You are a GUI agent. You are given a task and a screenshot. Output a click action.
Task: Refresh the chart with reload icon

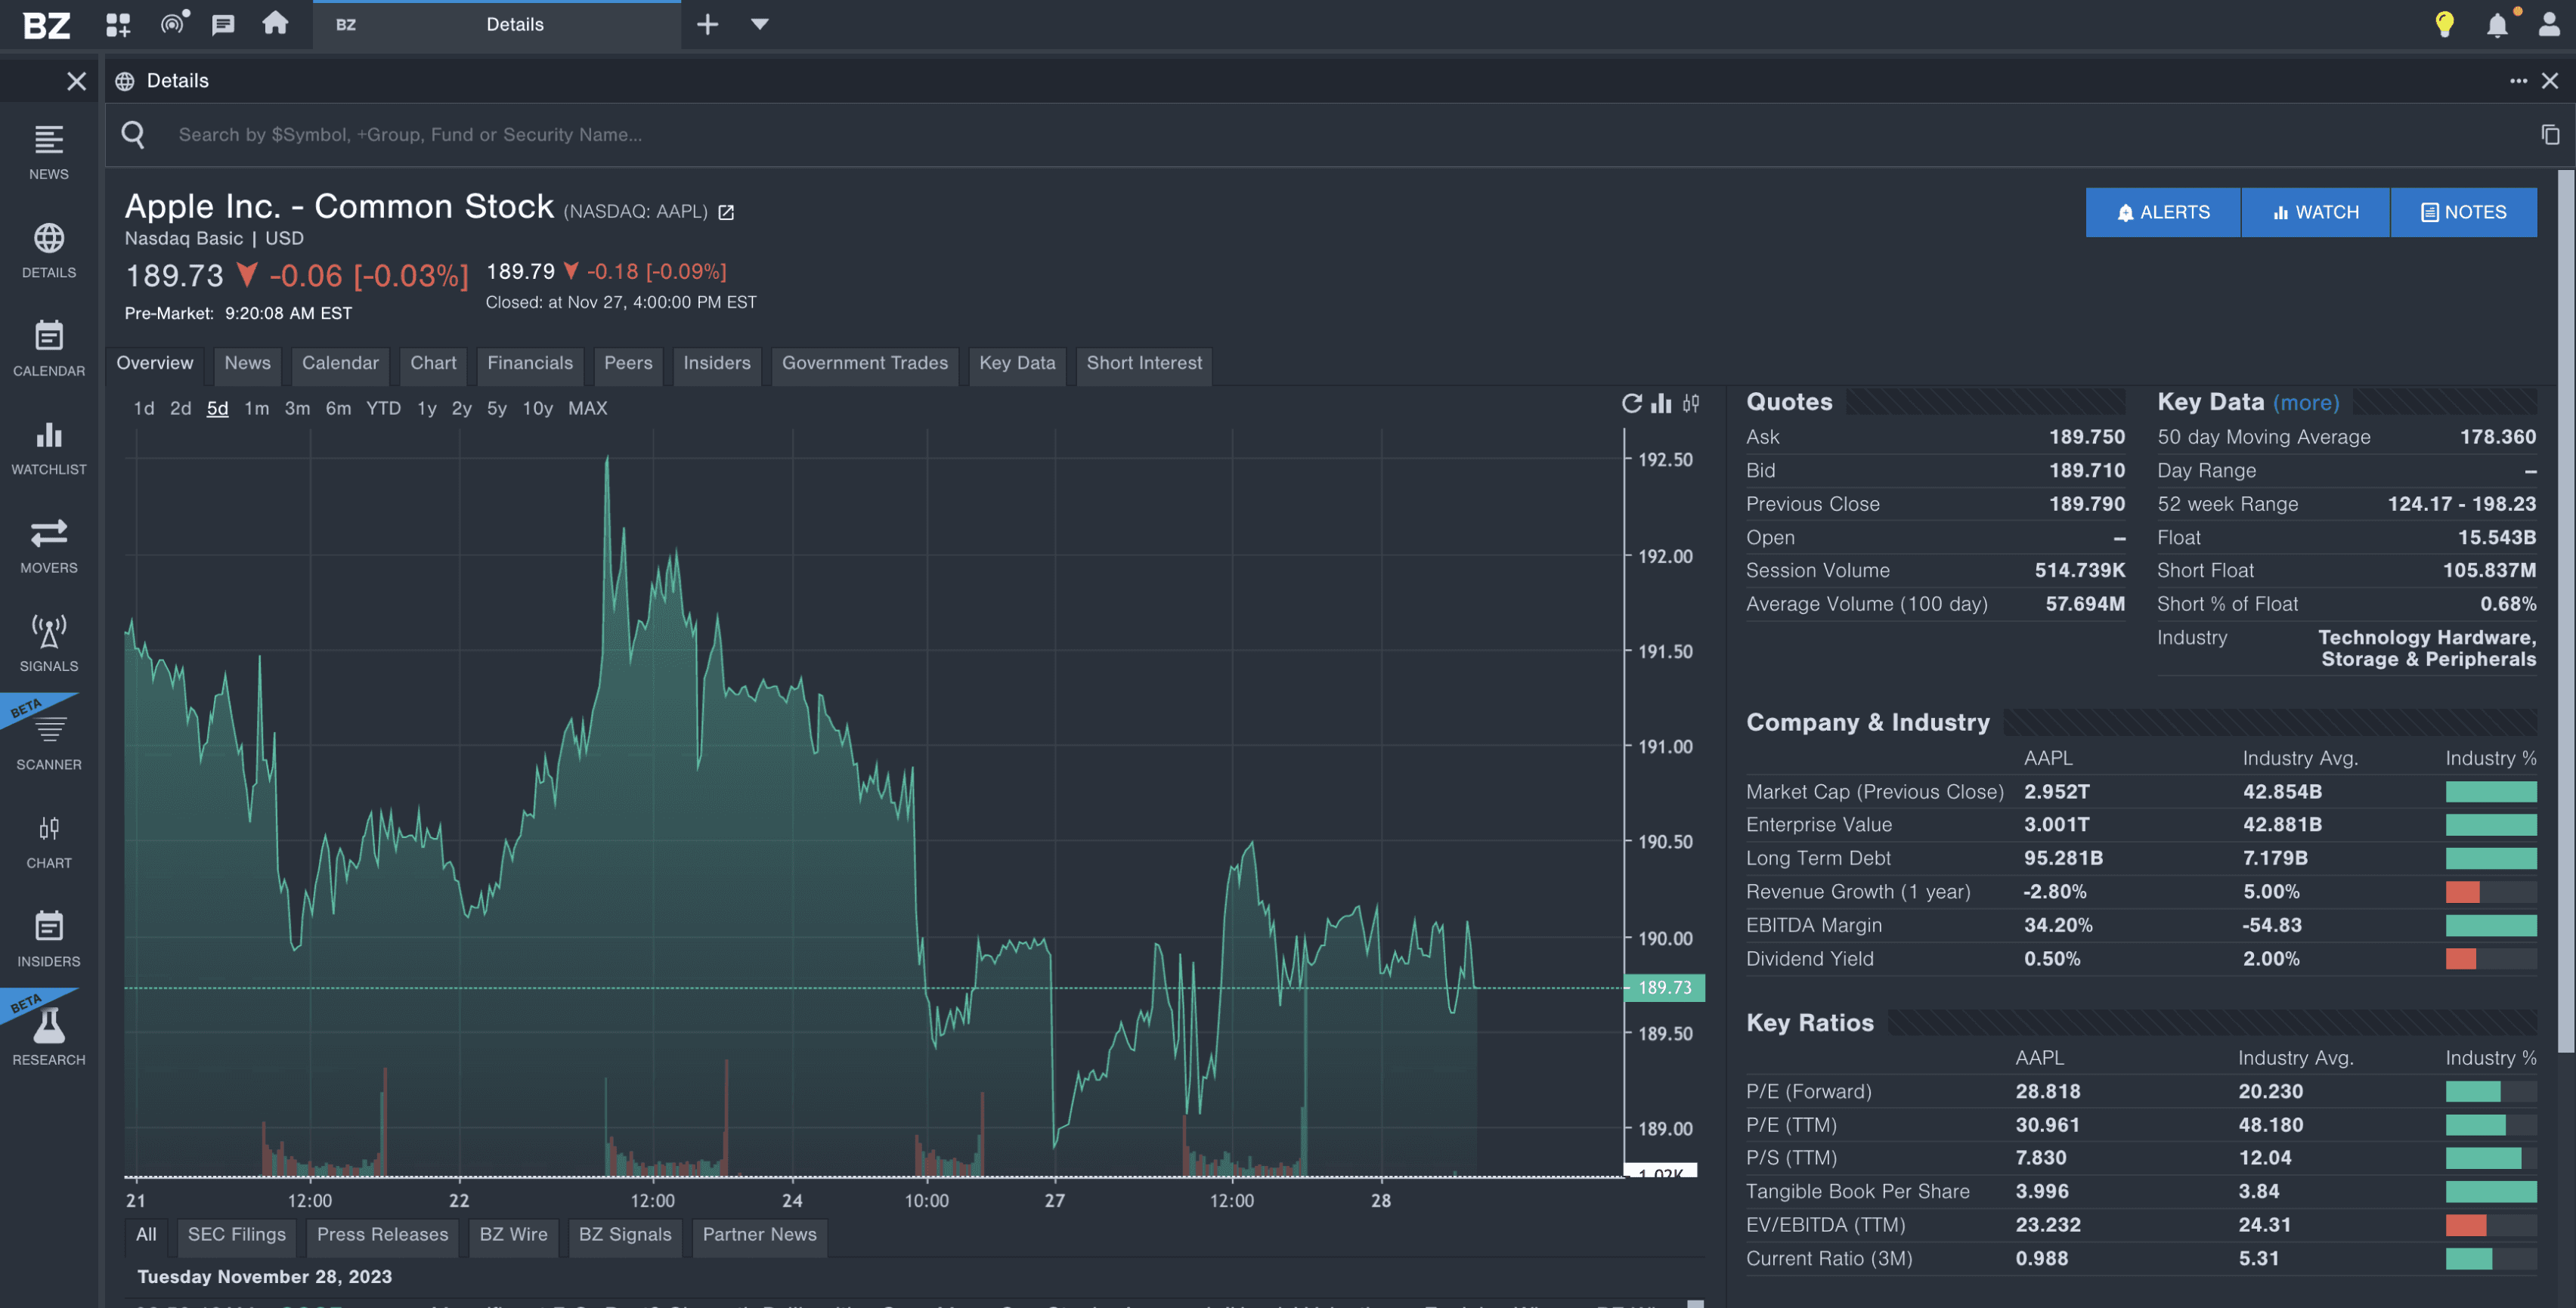[x=1631, y=403]
